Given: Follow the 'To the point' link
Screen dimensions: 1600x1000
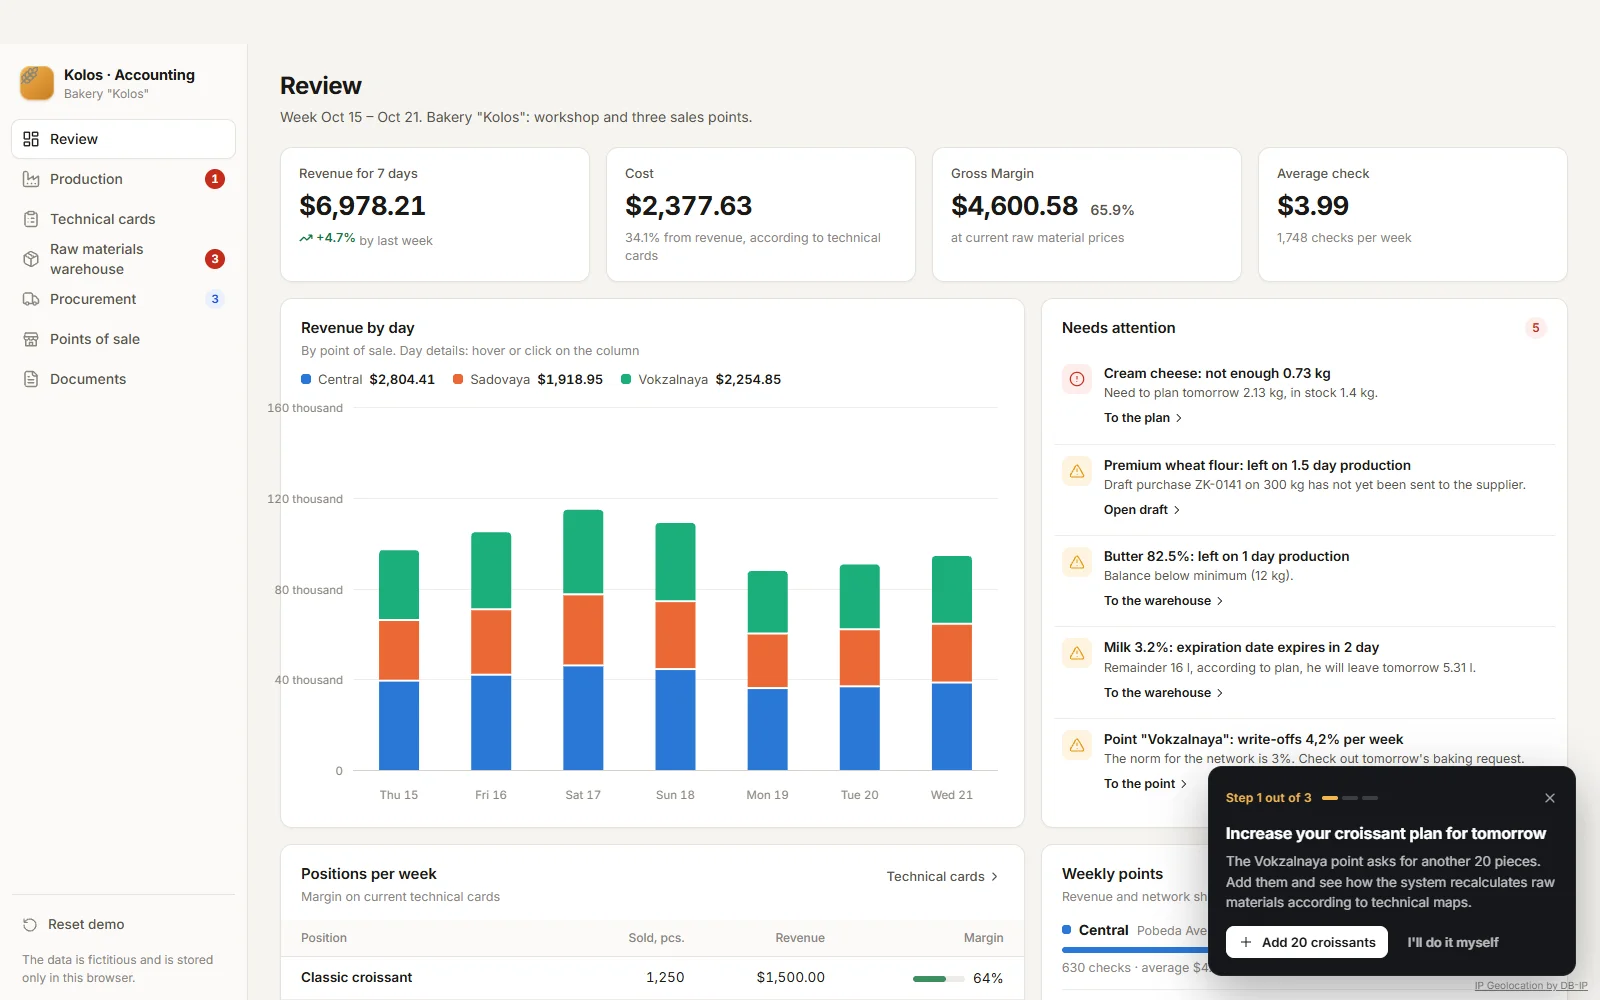Looking at the screenshot, I should point(1146,784).
